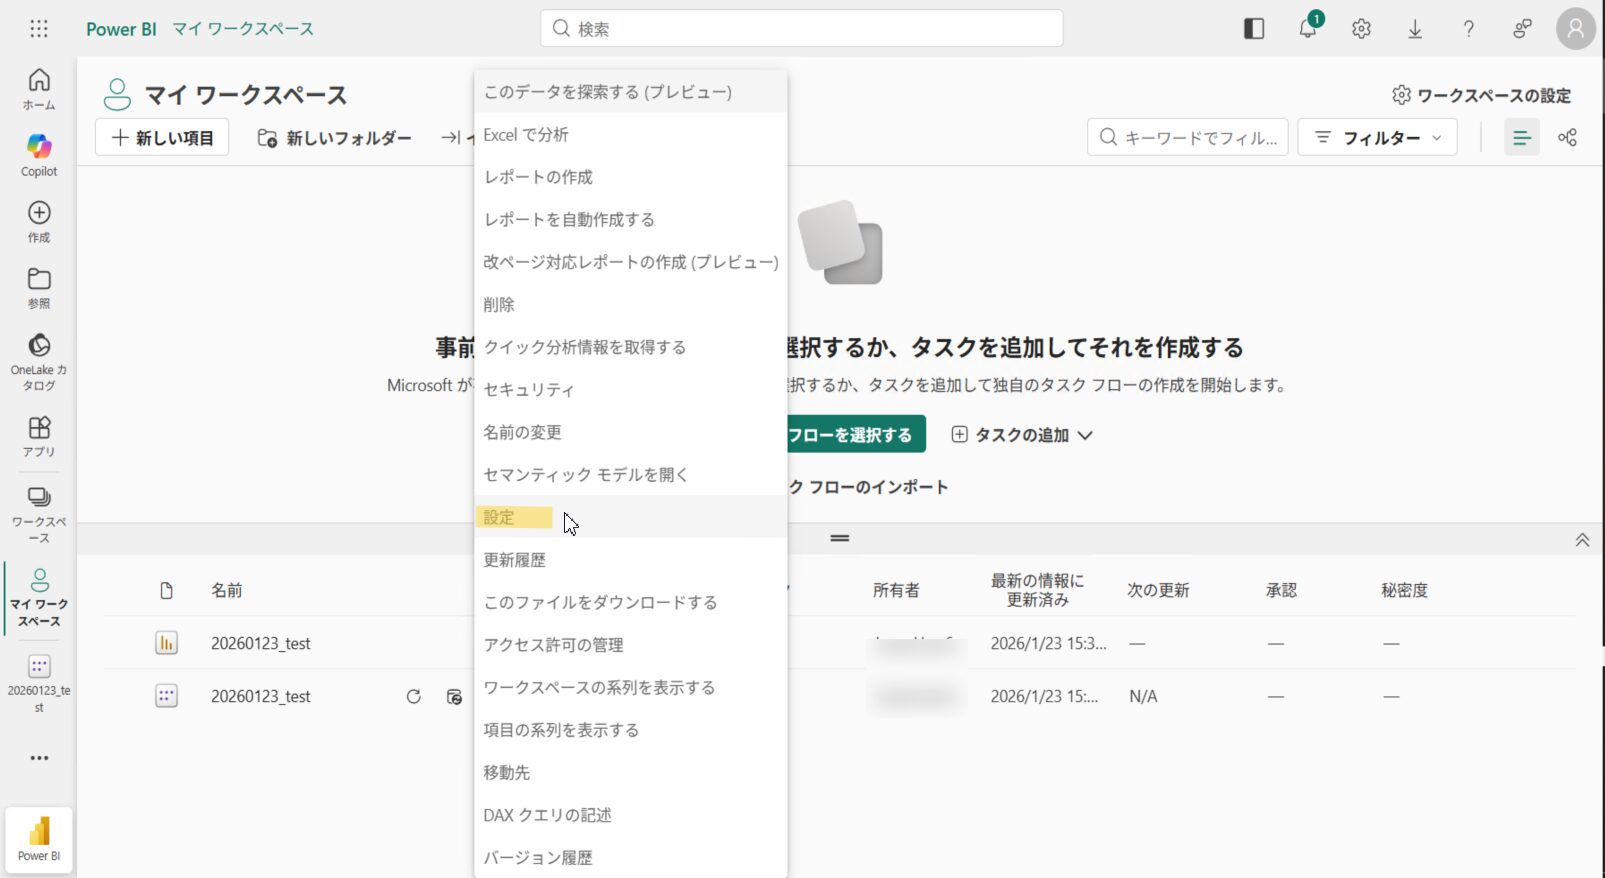This screenshot has width=1605, height=878.
Task: Click the refresh icon for 20260123_test
Action: (413, 696)
